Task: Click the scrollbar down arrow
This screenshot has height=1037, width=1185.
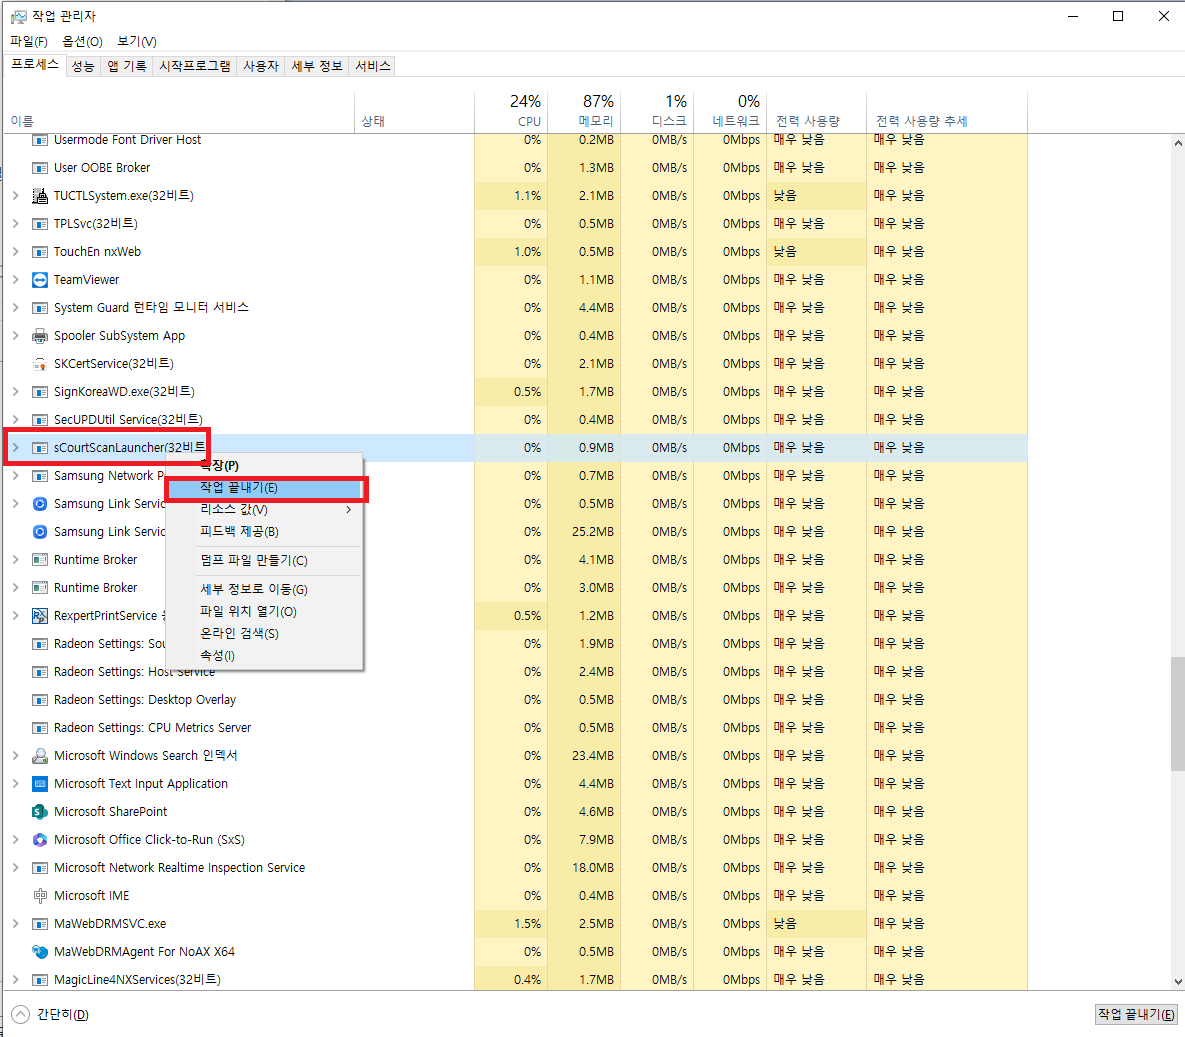Action: pyautogui.click(x=1177, y=982)
